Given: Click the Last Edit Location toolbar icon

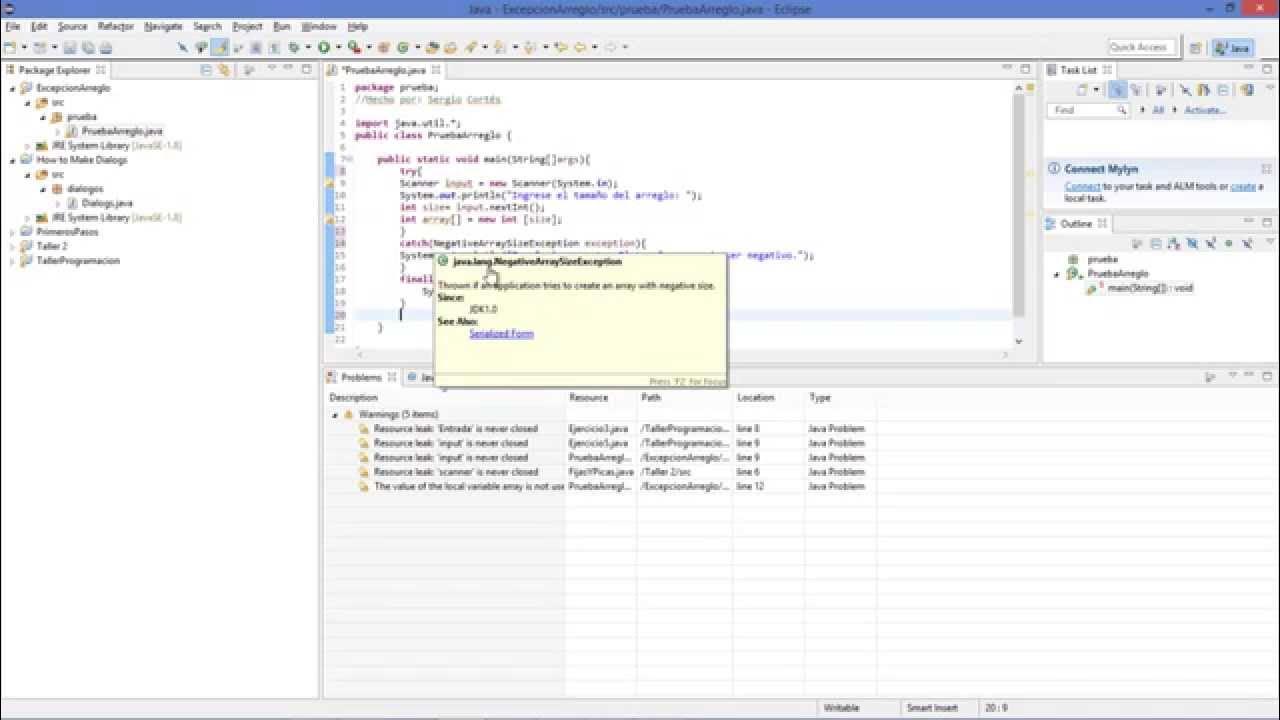Looking at the screenshot, I should 560,47.
